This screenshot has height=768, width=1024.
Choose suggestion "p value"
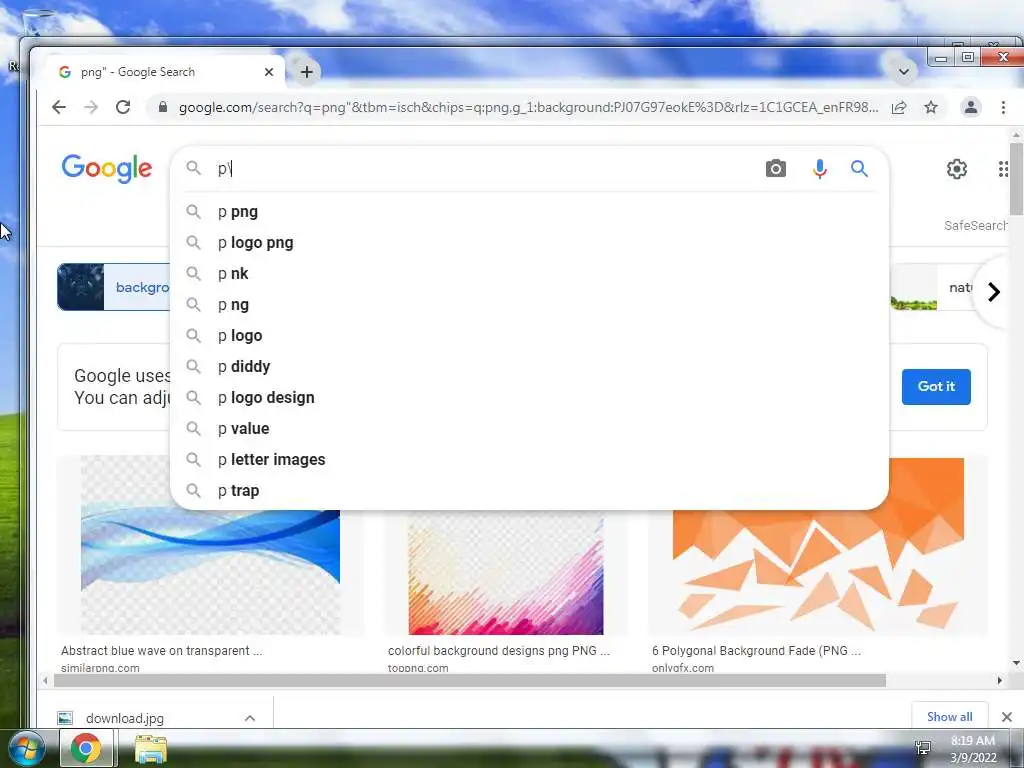tap(529, 428)
